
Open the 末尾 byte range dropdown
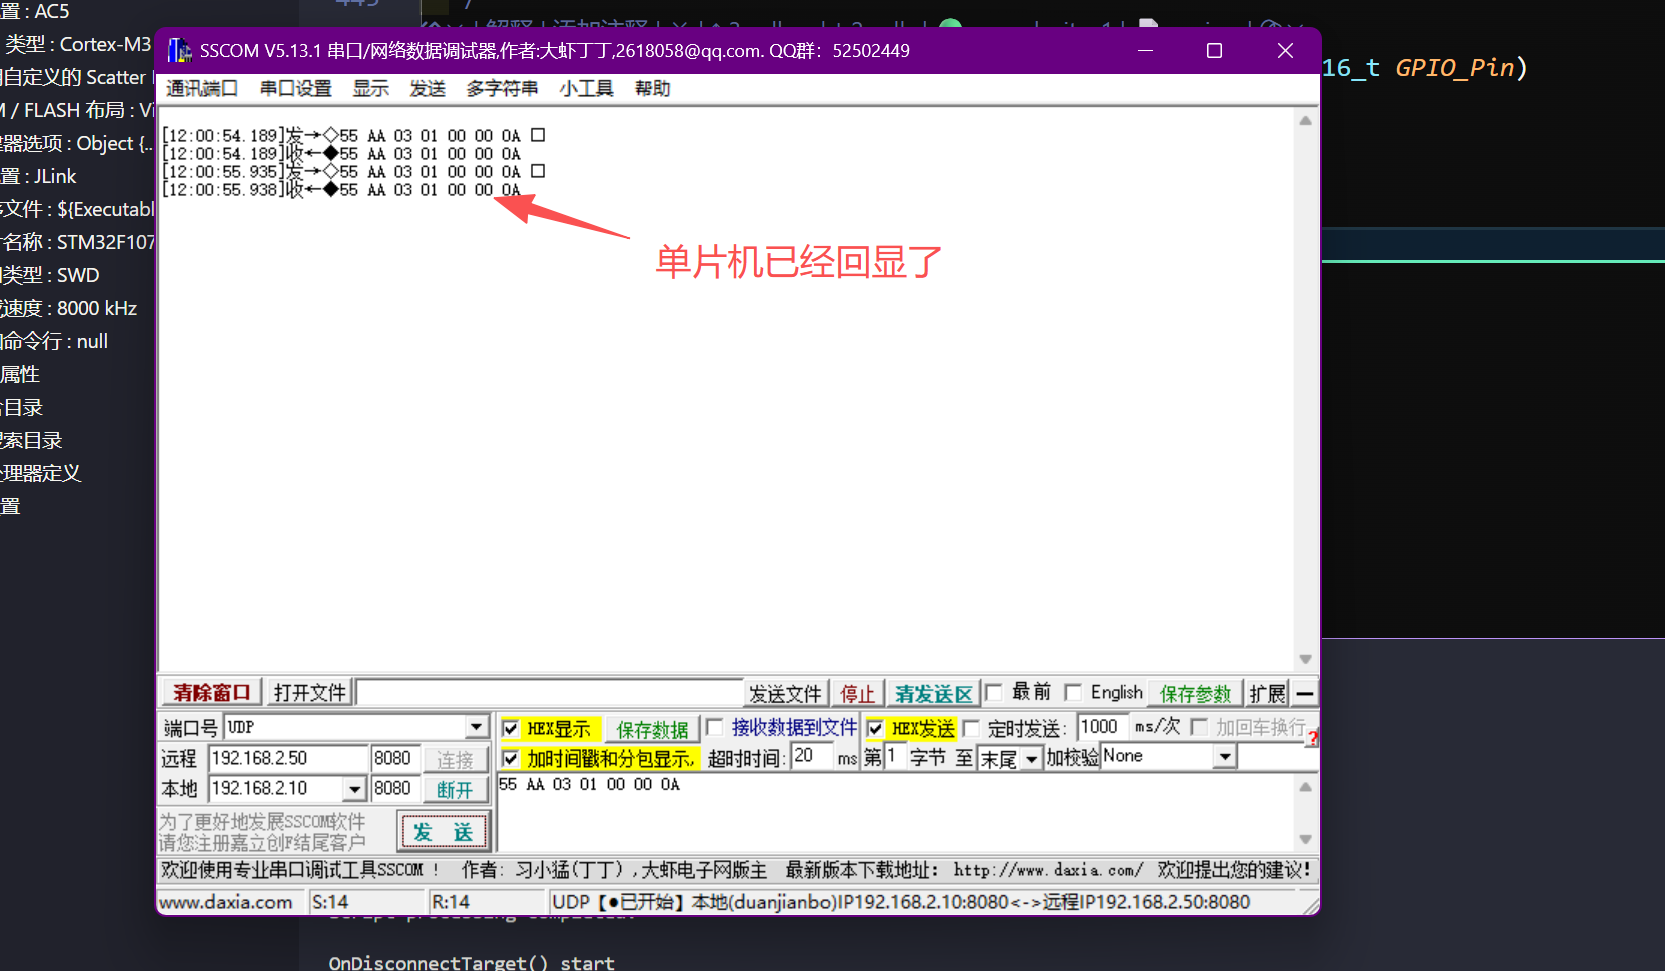tap(1031, 759)
